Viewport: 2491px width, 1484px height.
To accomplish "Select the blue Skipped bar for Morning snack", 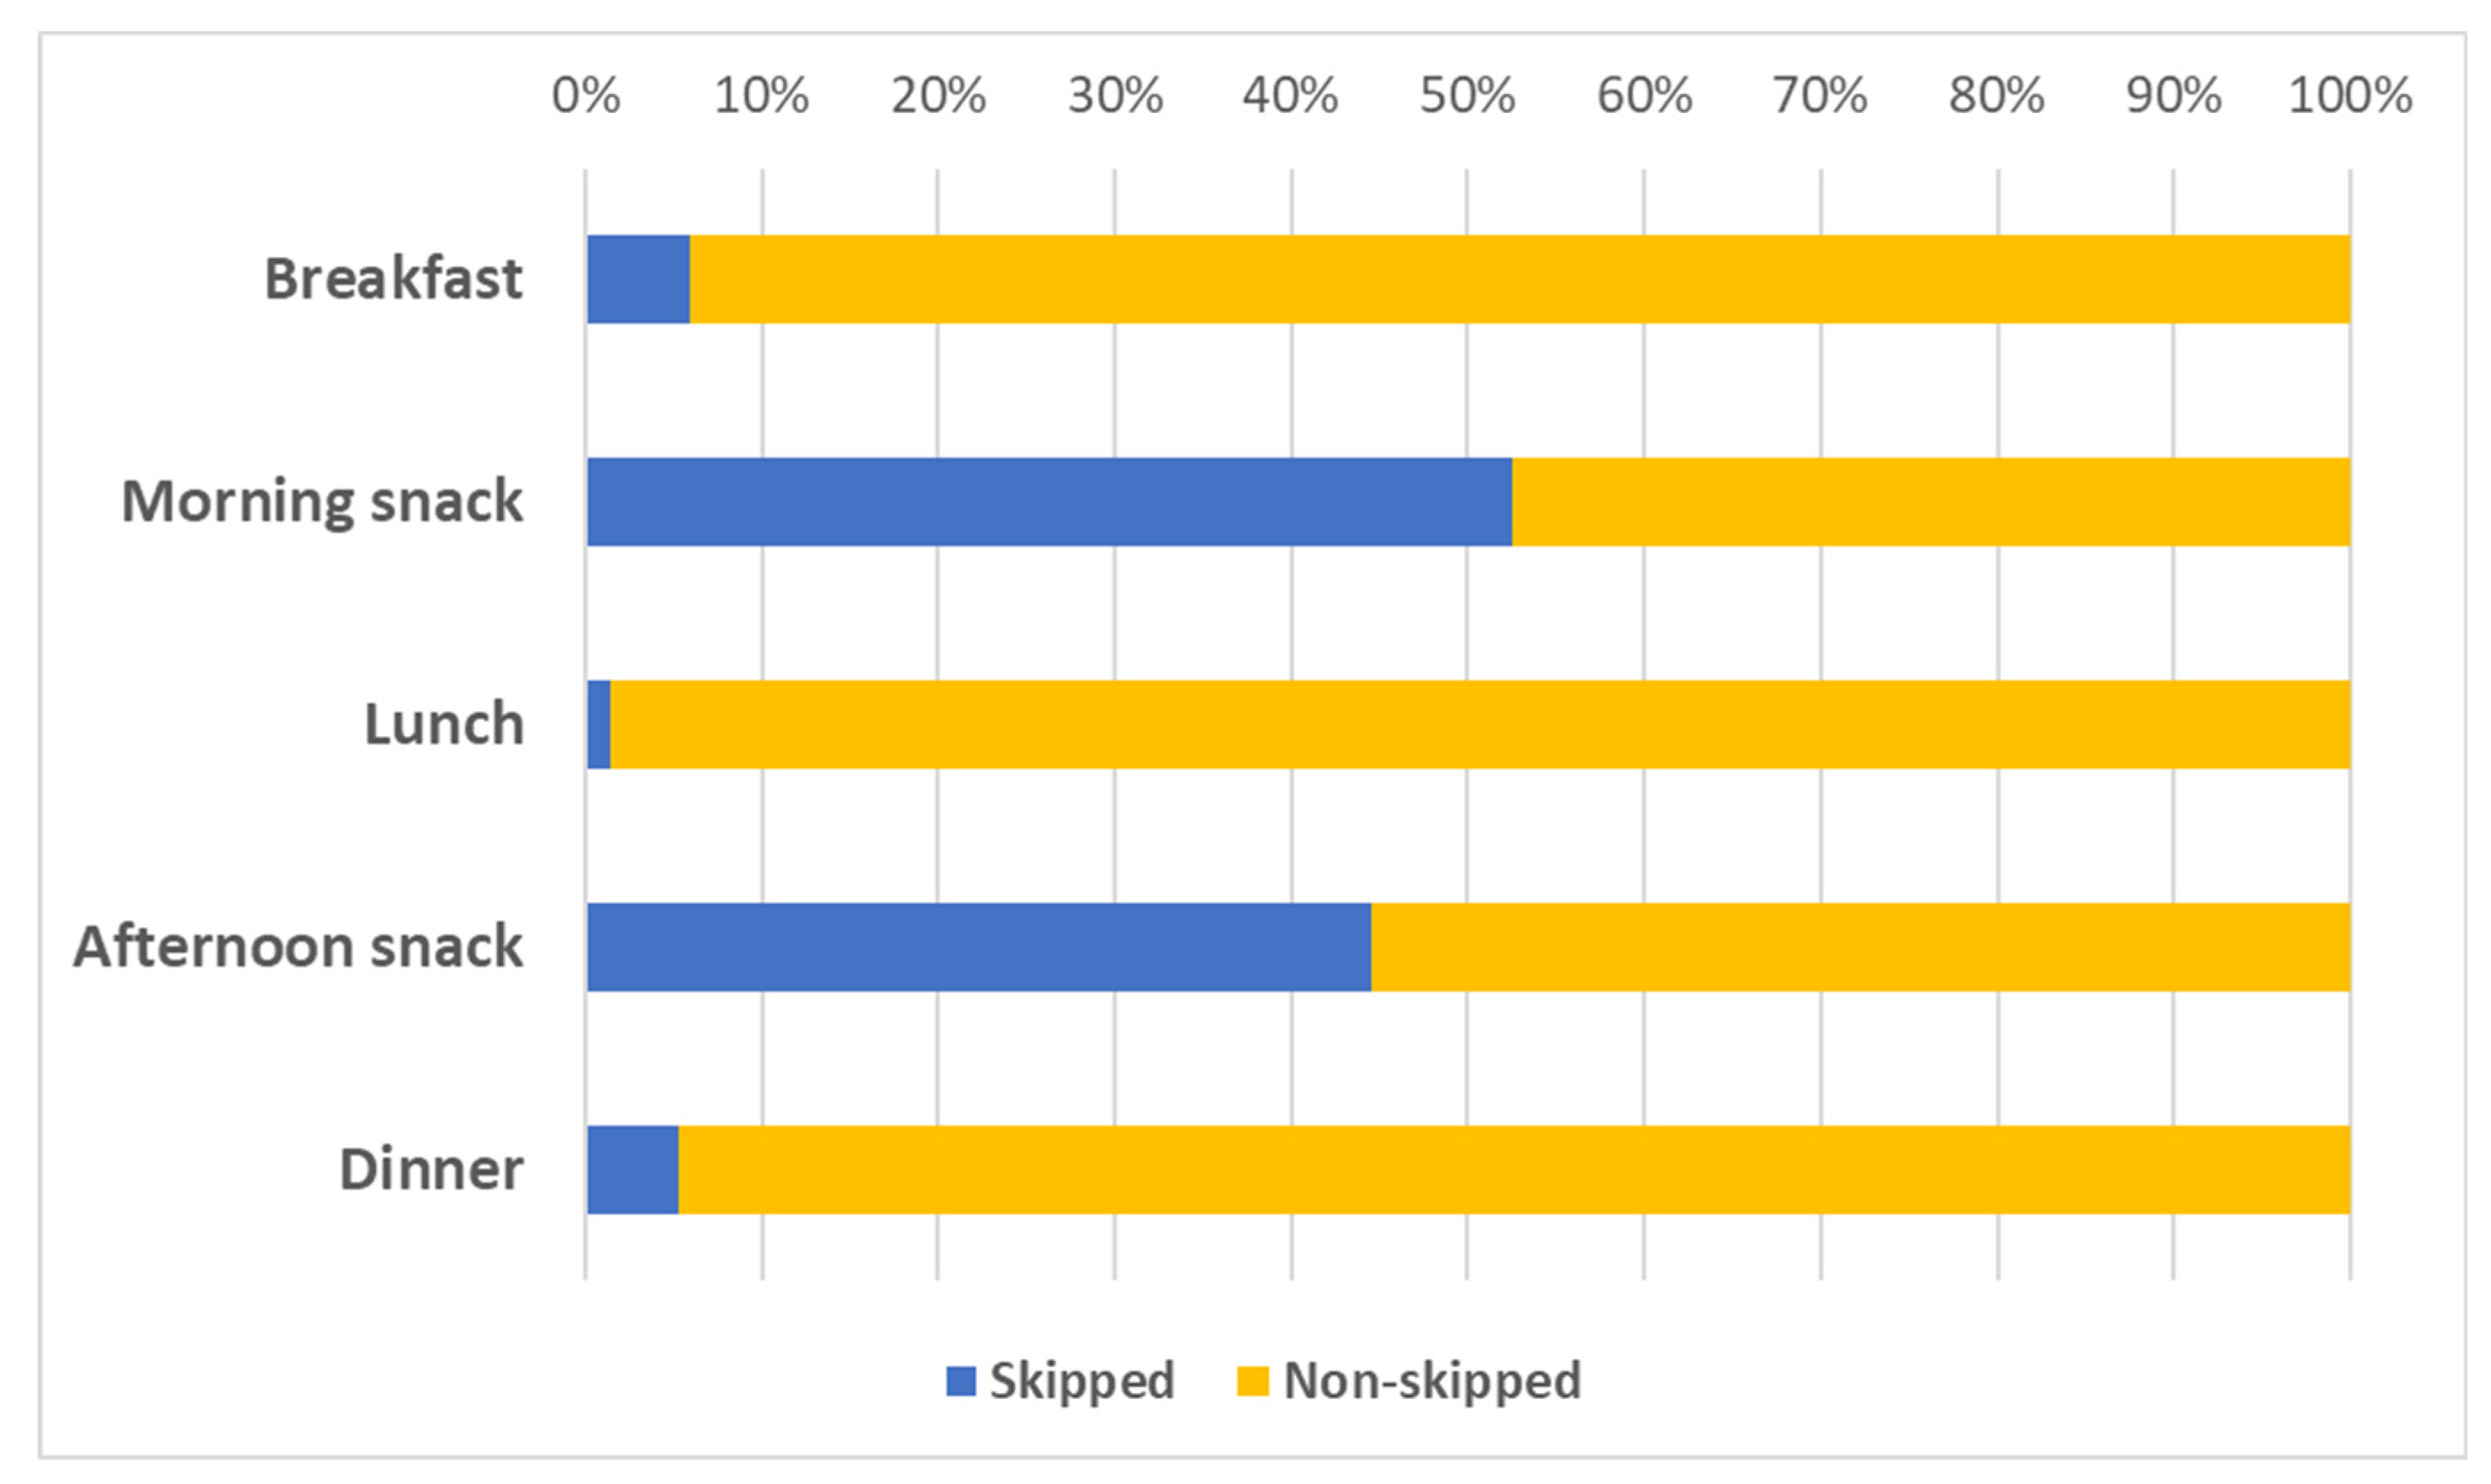I will (1049, 502).
